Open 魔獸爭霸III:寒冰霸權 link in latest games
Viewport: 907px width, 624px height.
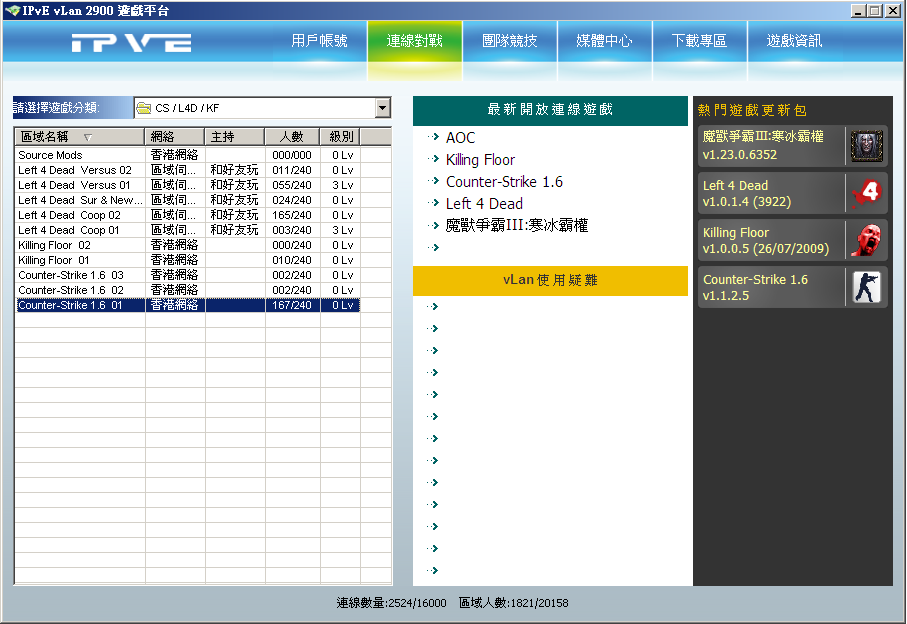516,226
